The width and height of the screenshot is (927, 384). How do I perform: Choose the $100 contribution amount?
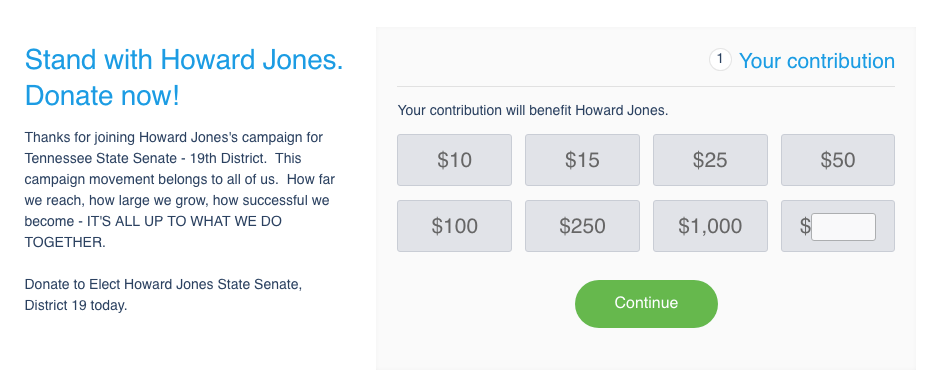[454, 226]
